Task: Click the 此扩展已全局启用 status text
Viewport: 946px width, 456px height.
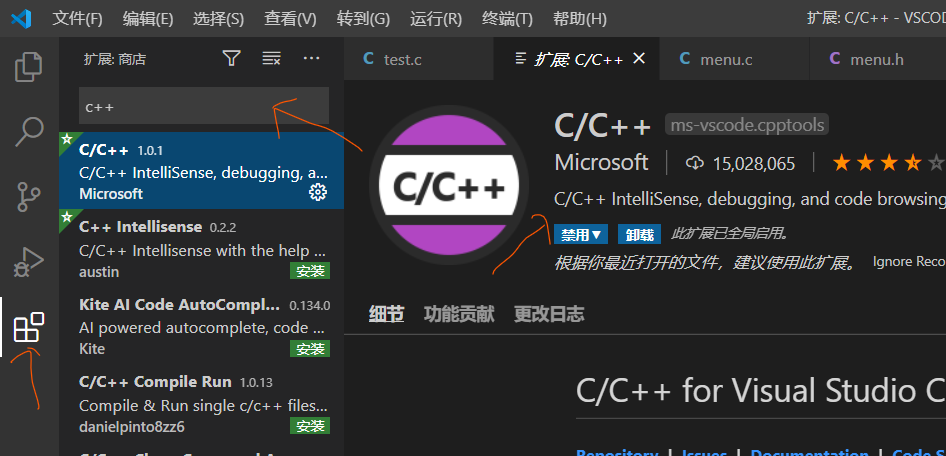Action: point(730,234)
